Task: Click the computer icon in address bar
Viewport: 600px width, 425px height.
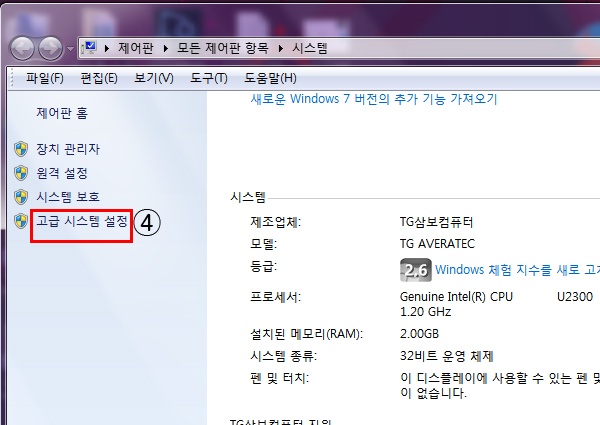Action: tap(89, 48)
